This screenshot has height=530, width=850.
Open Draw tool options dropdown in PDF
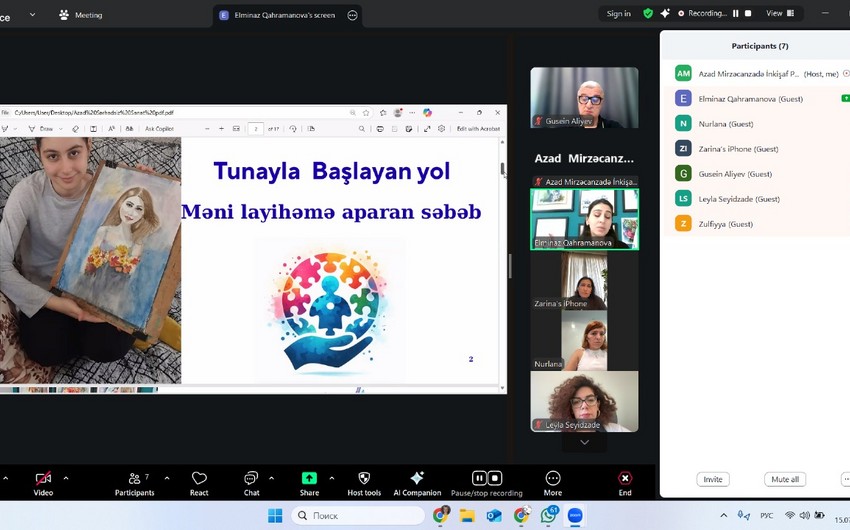coord(61,129)
